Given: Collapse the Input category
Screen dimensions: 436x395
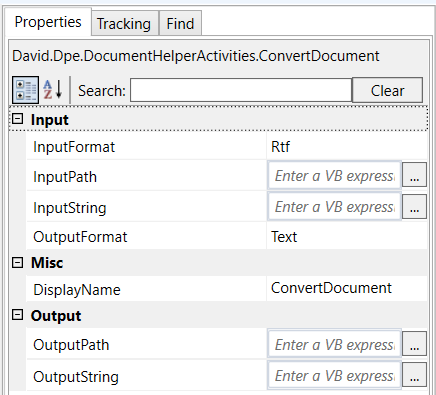Looking at the screenshot, I should tap(17, 119).
